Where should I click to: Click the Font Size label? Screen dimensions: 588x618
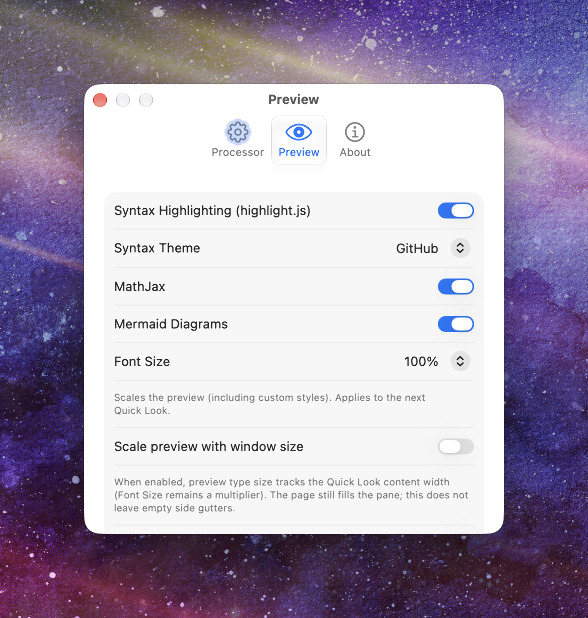tap(142, 361)
